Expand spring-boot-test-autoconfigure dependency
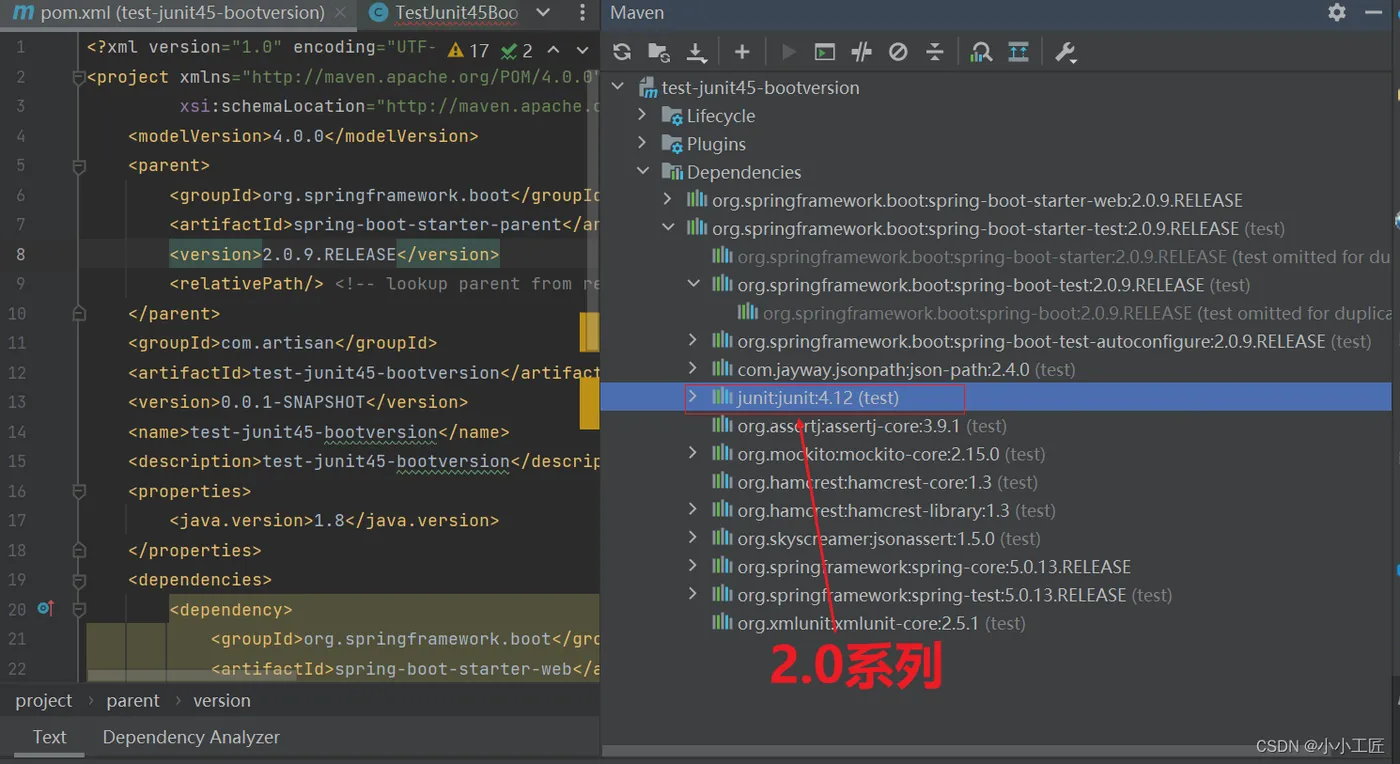The width and height of the screenshot is (1400, 764). coord(693,341)
